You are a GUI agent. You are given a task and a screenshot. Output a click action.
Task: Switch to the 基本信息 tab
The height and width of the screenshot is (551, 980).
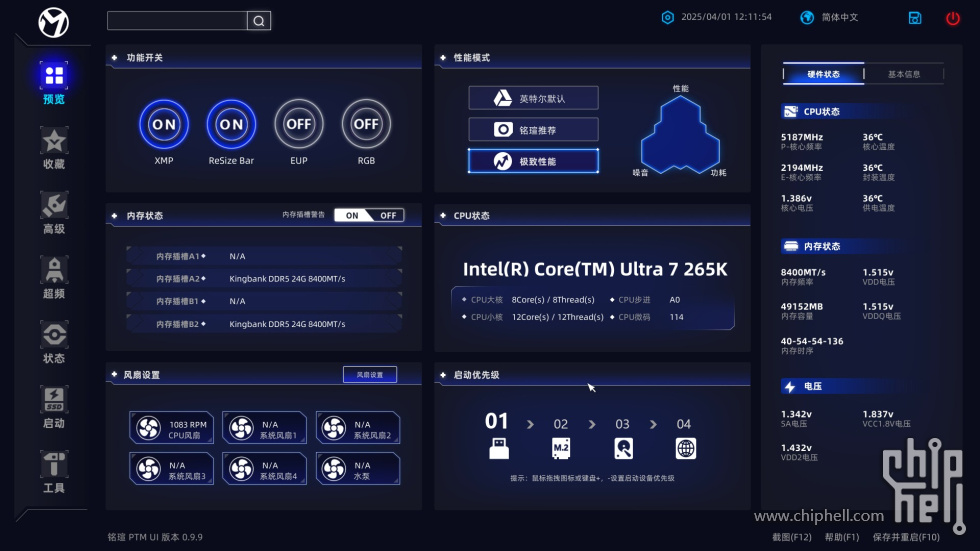coord(904,74)
